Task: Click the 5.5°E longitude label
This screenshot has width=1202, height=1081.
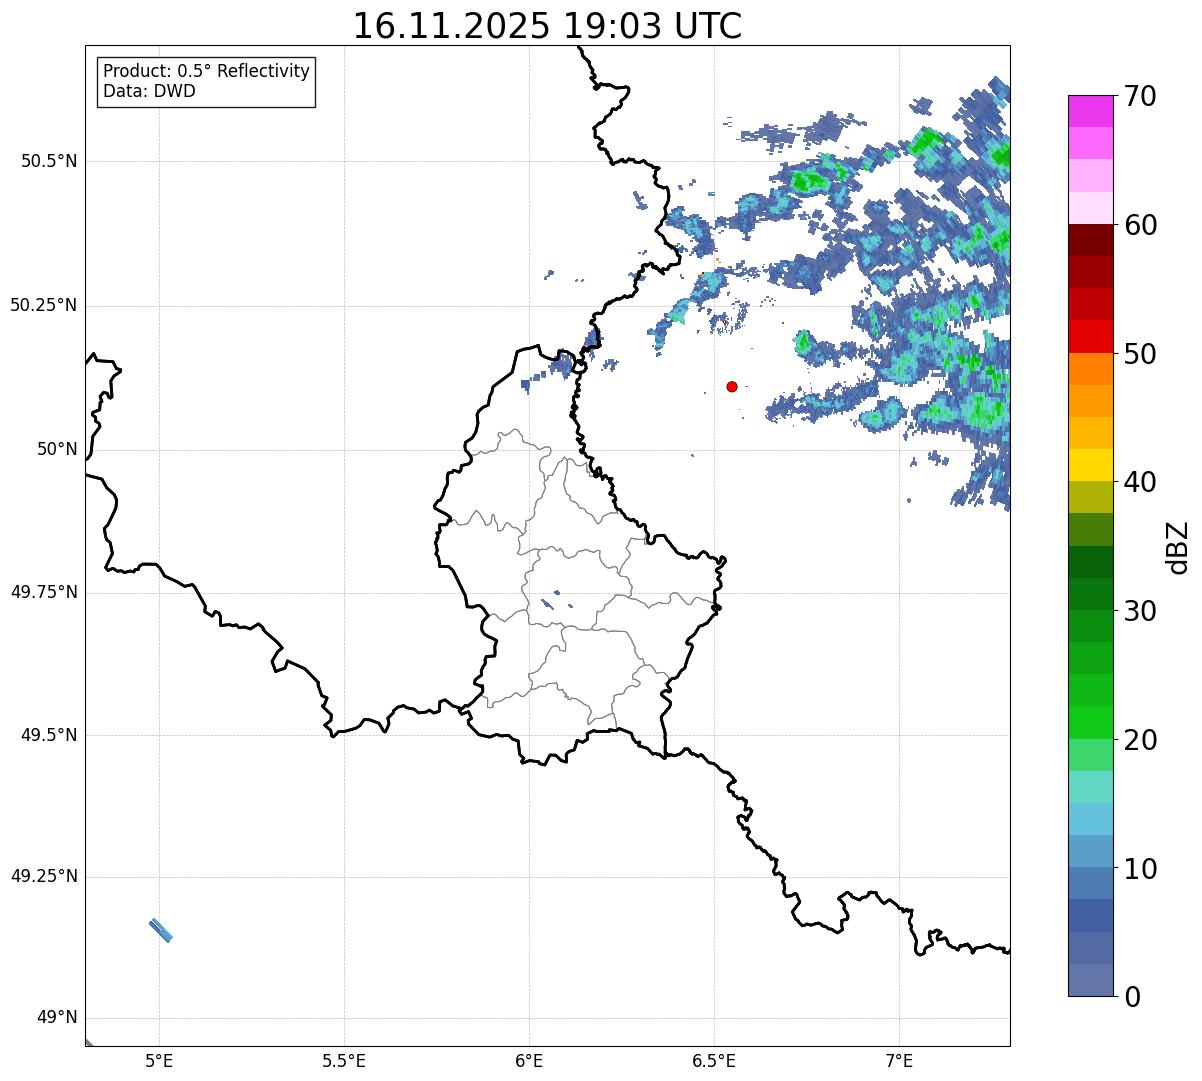Action: [x=344, y=1060]
